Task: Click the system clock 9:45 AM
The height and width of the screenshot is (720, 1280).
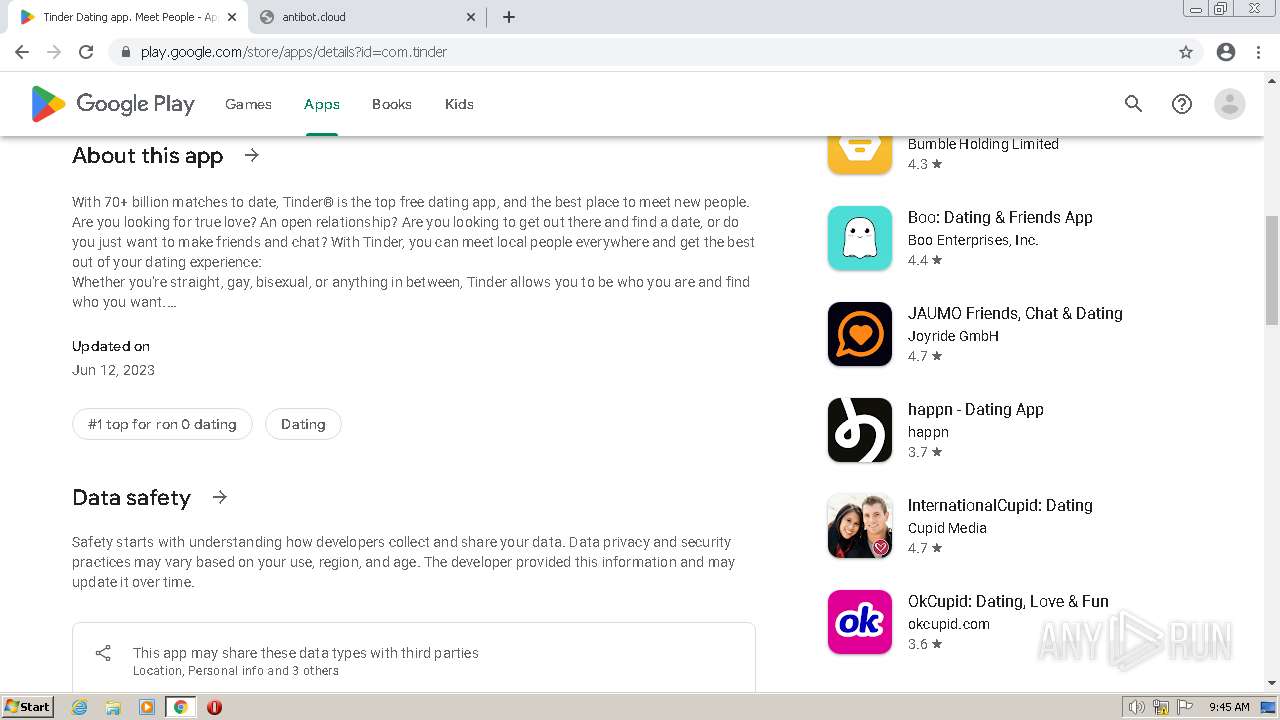Action: [1229, 707]
